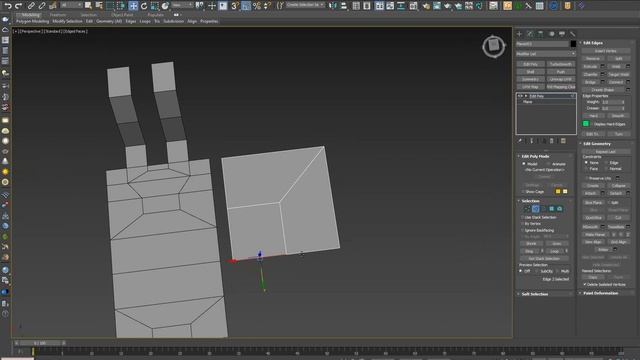Open the Object Paint ribbon tab
Image resolution: width=640 pixels, height=360 pixels.
122,15
